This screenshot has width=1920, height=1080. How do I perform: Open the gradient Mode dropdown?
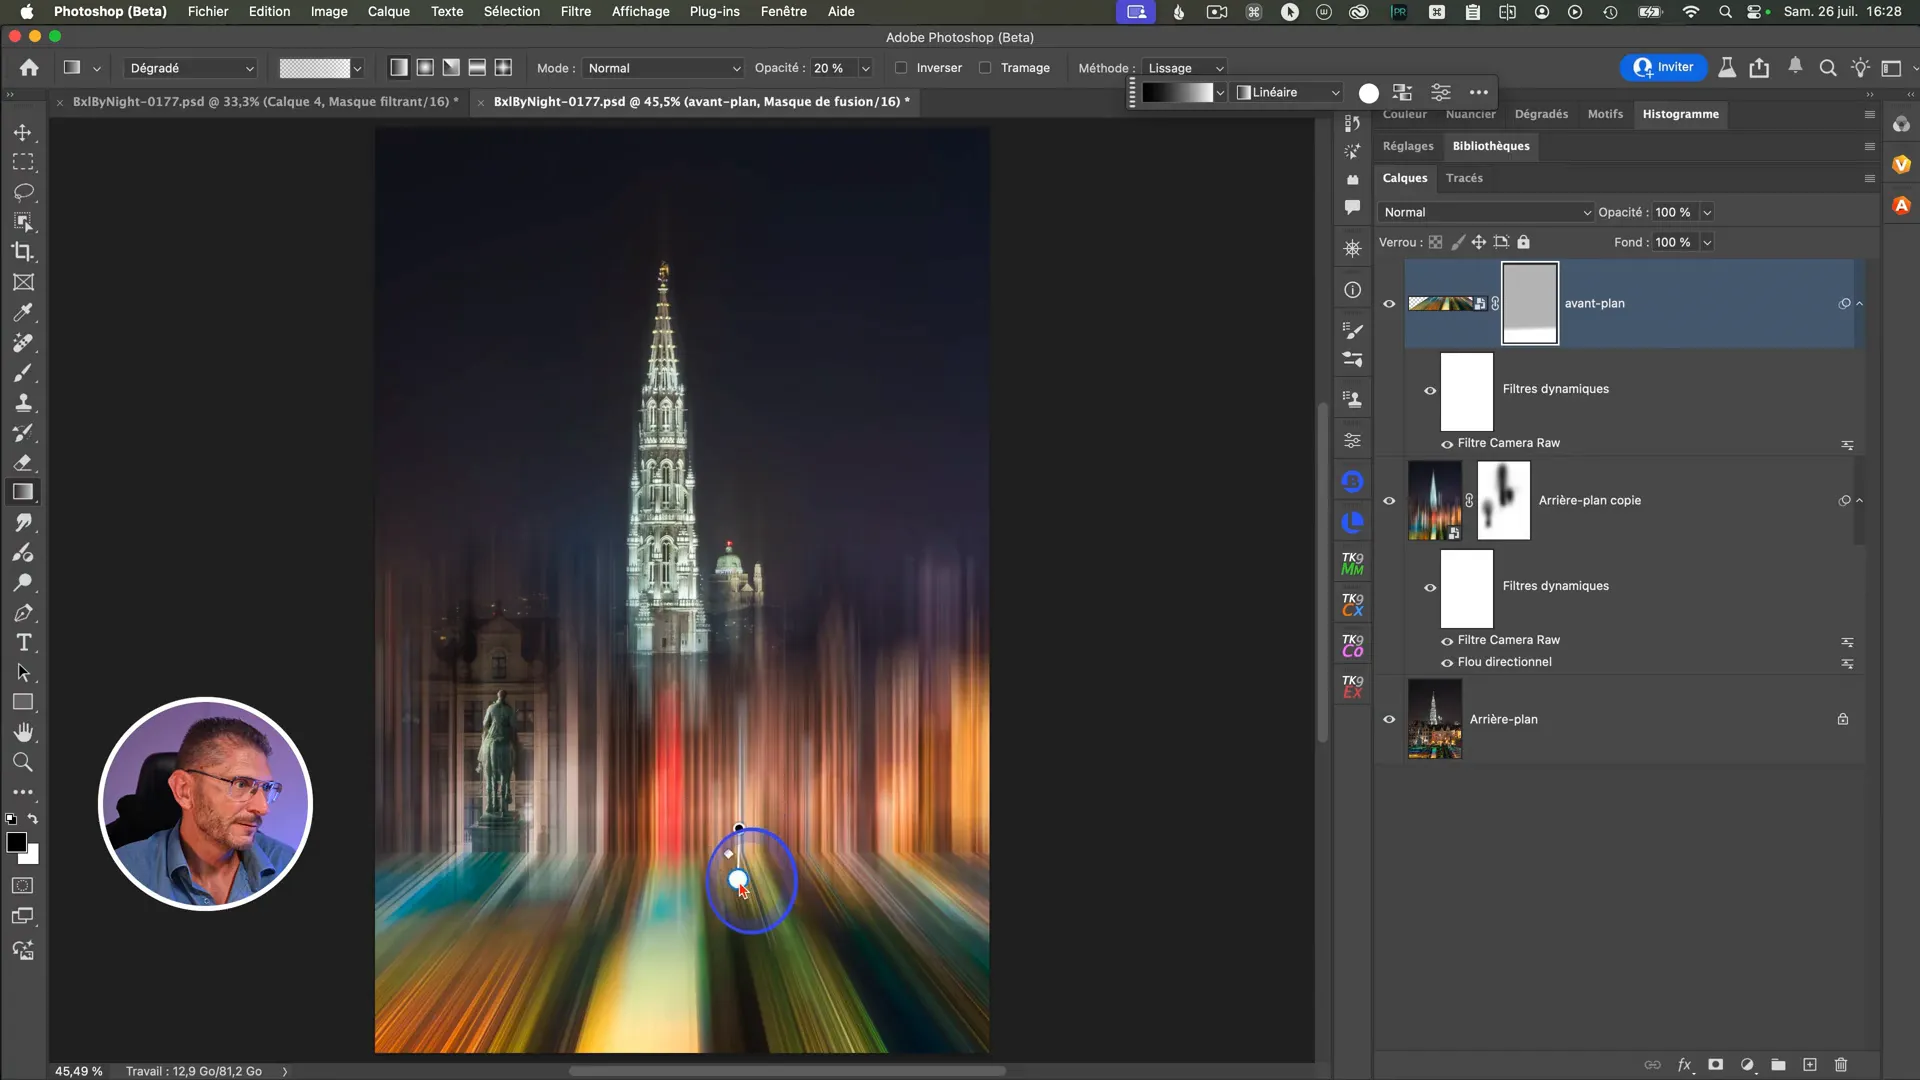point(663,68)
